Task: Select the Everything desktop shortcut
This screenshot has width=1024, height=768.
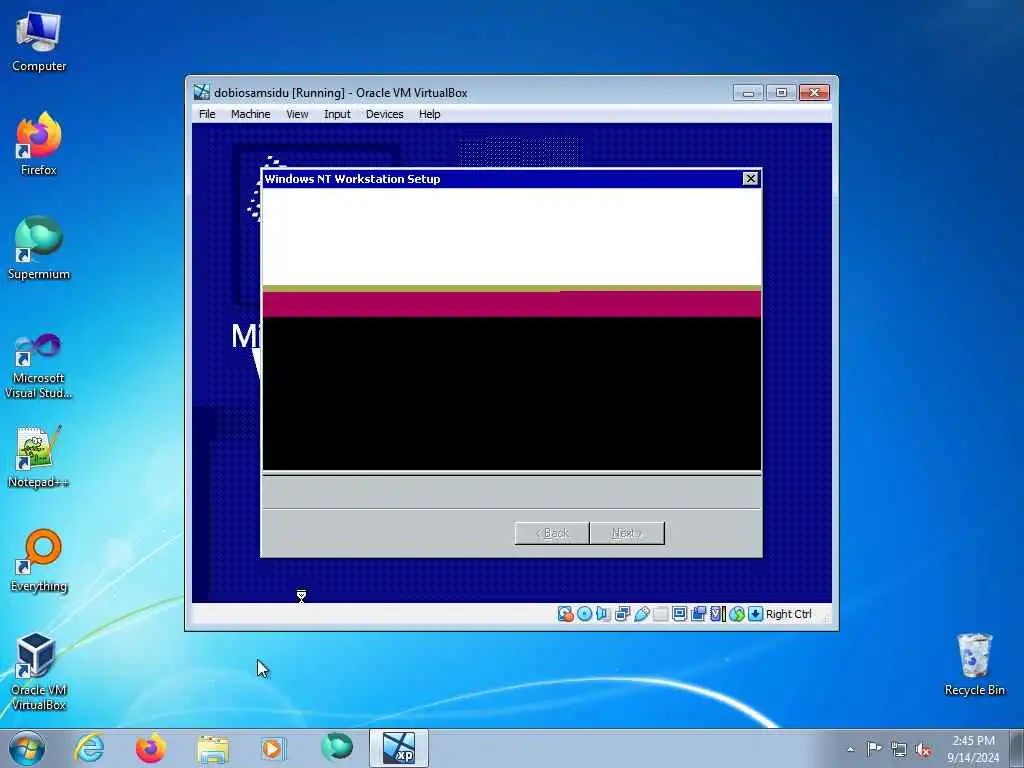Action: [x=39, y=560]
